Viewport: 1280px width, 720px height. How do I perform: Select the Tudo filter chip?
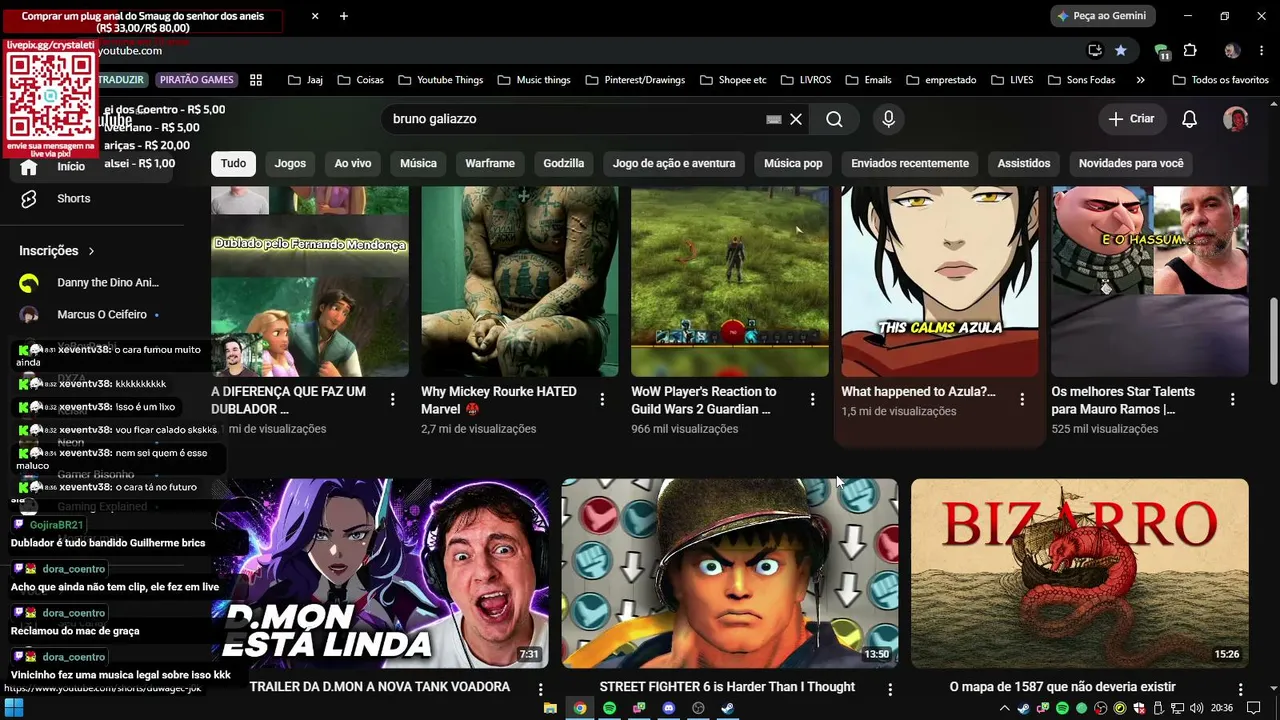pos(233,163)
